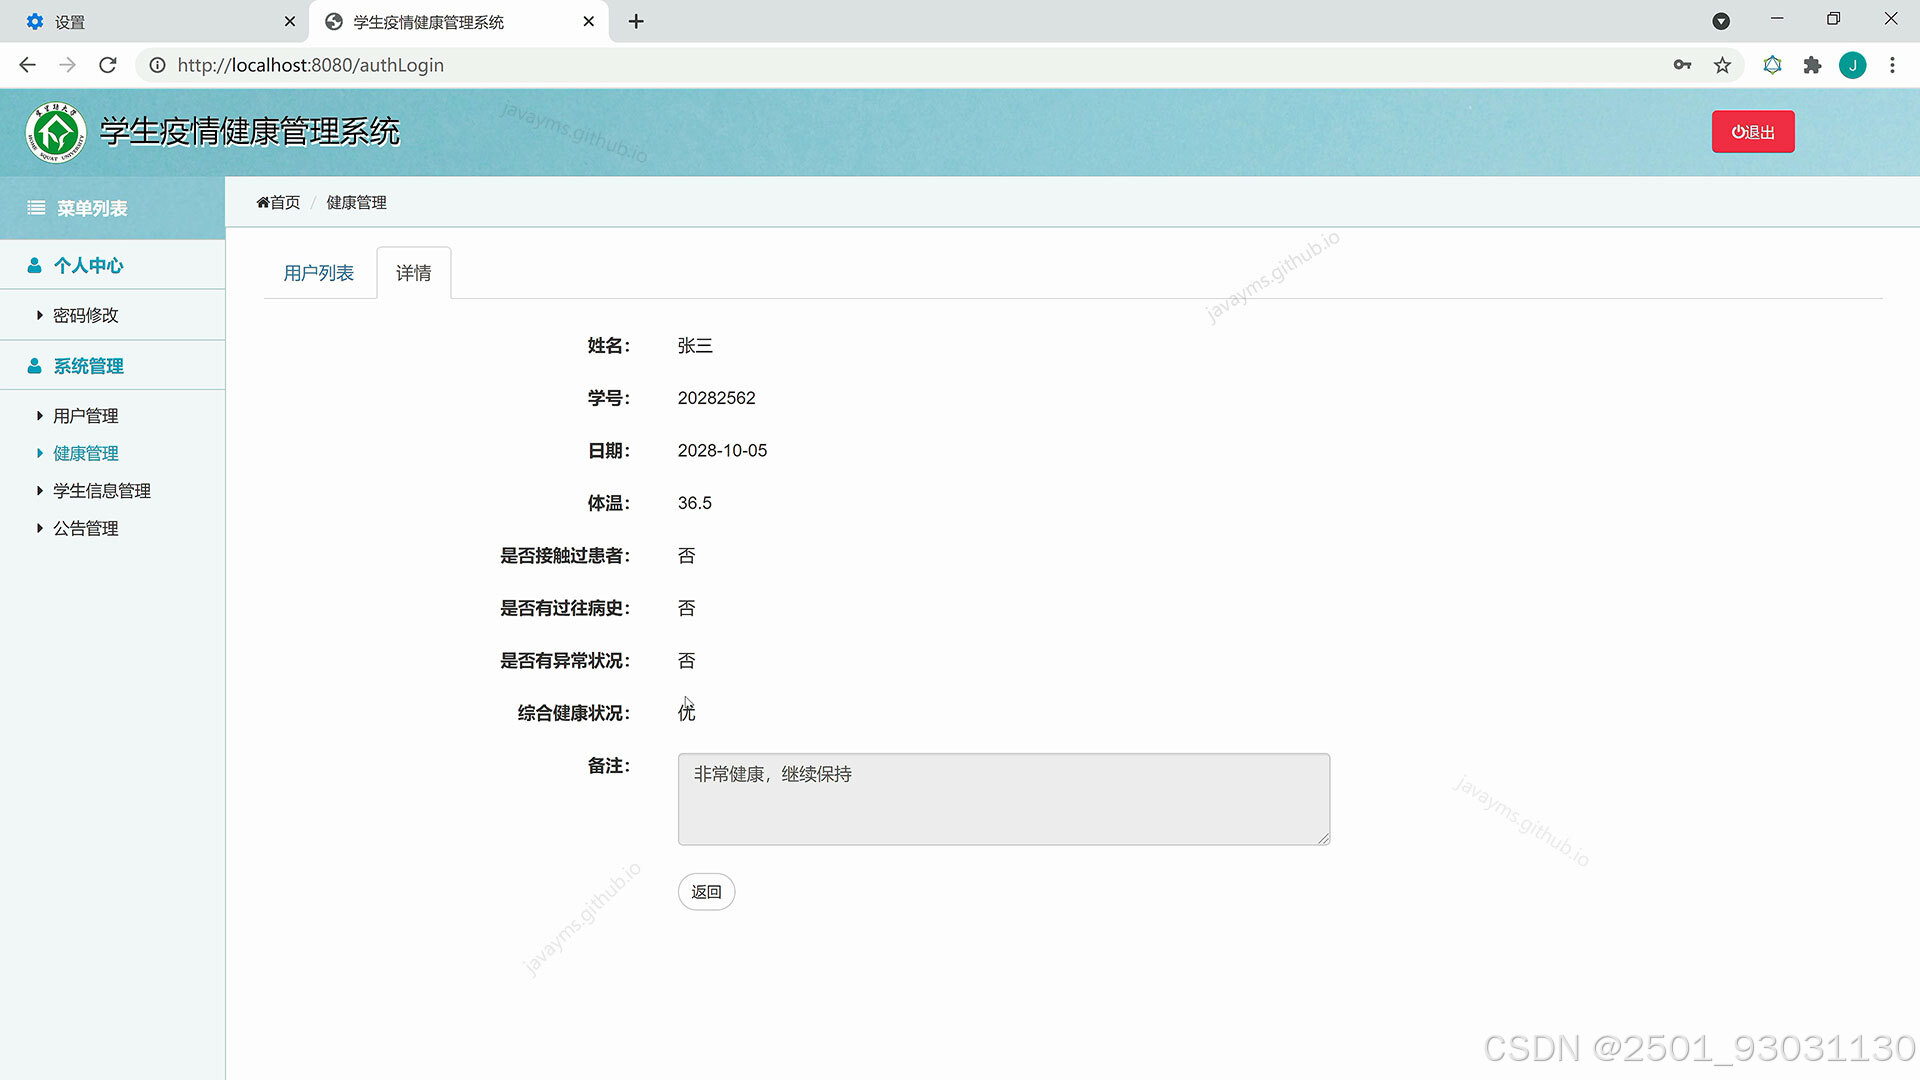Click the 是否接触过患者 label
Screen dimensions: 1920x1080
(565, 556)
